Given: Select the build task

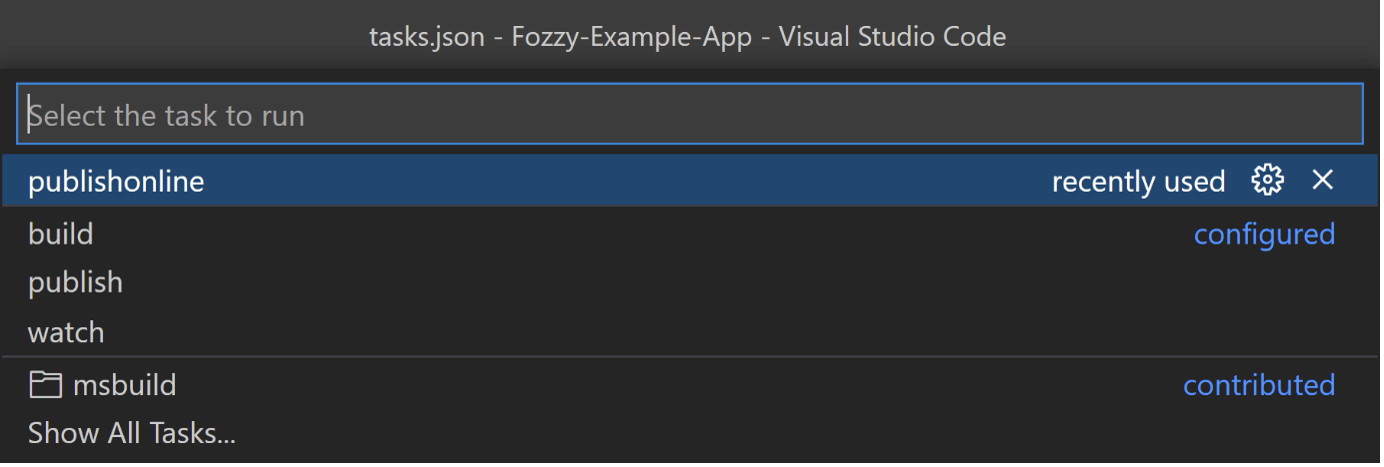Looking at the screenshot, I should coord(690,234).
